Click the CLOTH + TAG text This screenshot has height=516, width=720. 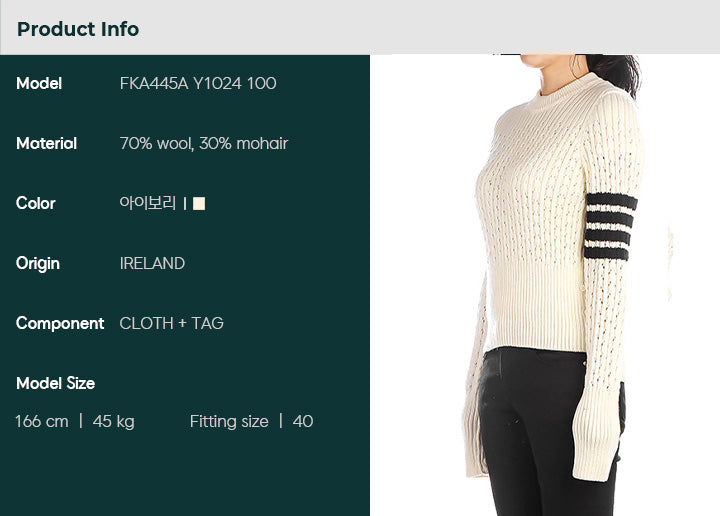[x=171, y=324]
